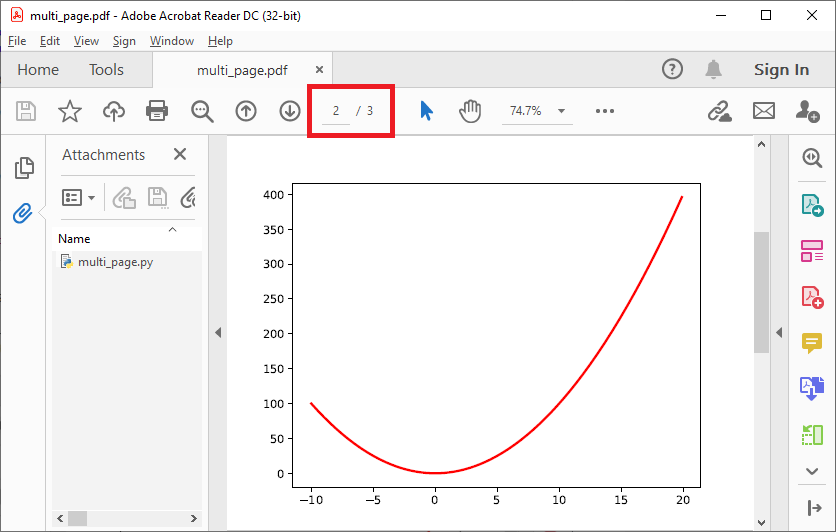Screen dimensions: 836x532
Task: Open the Help menu
Action: pyautogui.click(x=220, y=41)
